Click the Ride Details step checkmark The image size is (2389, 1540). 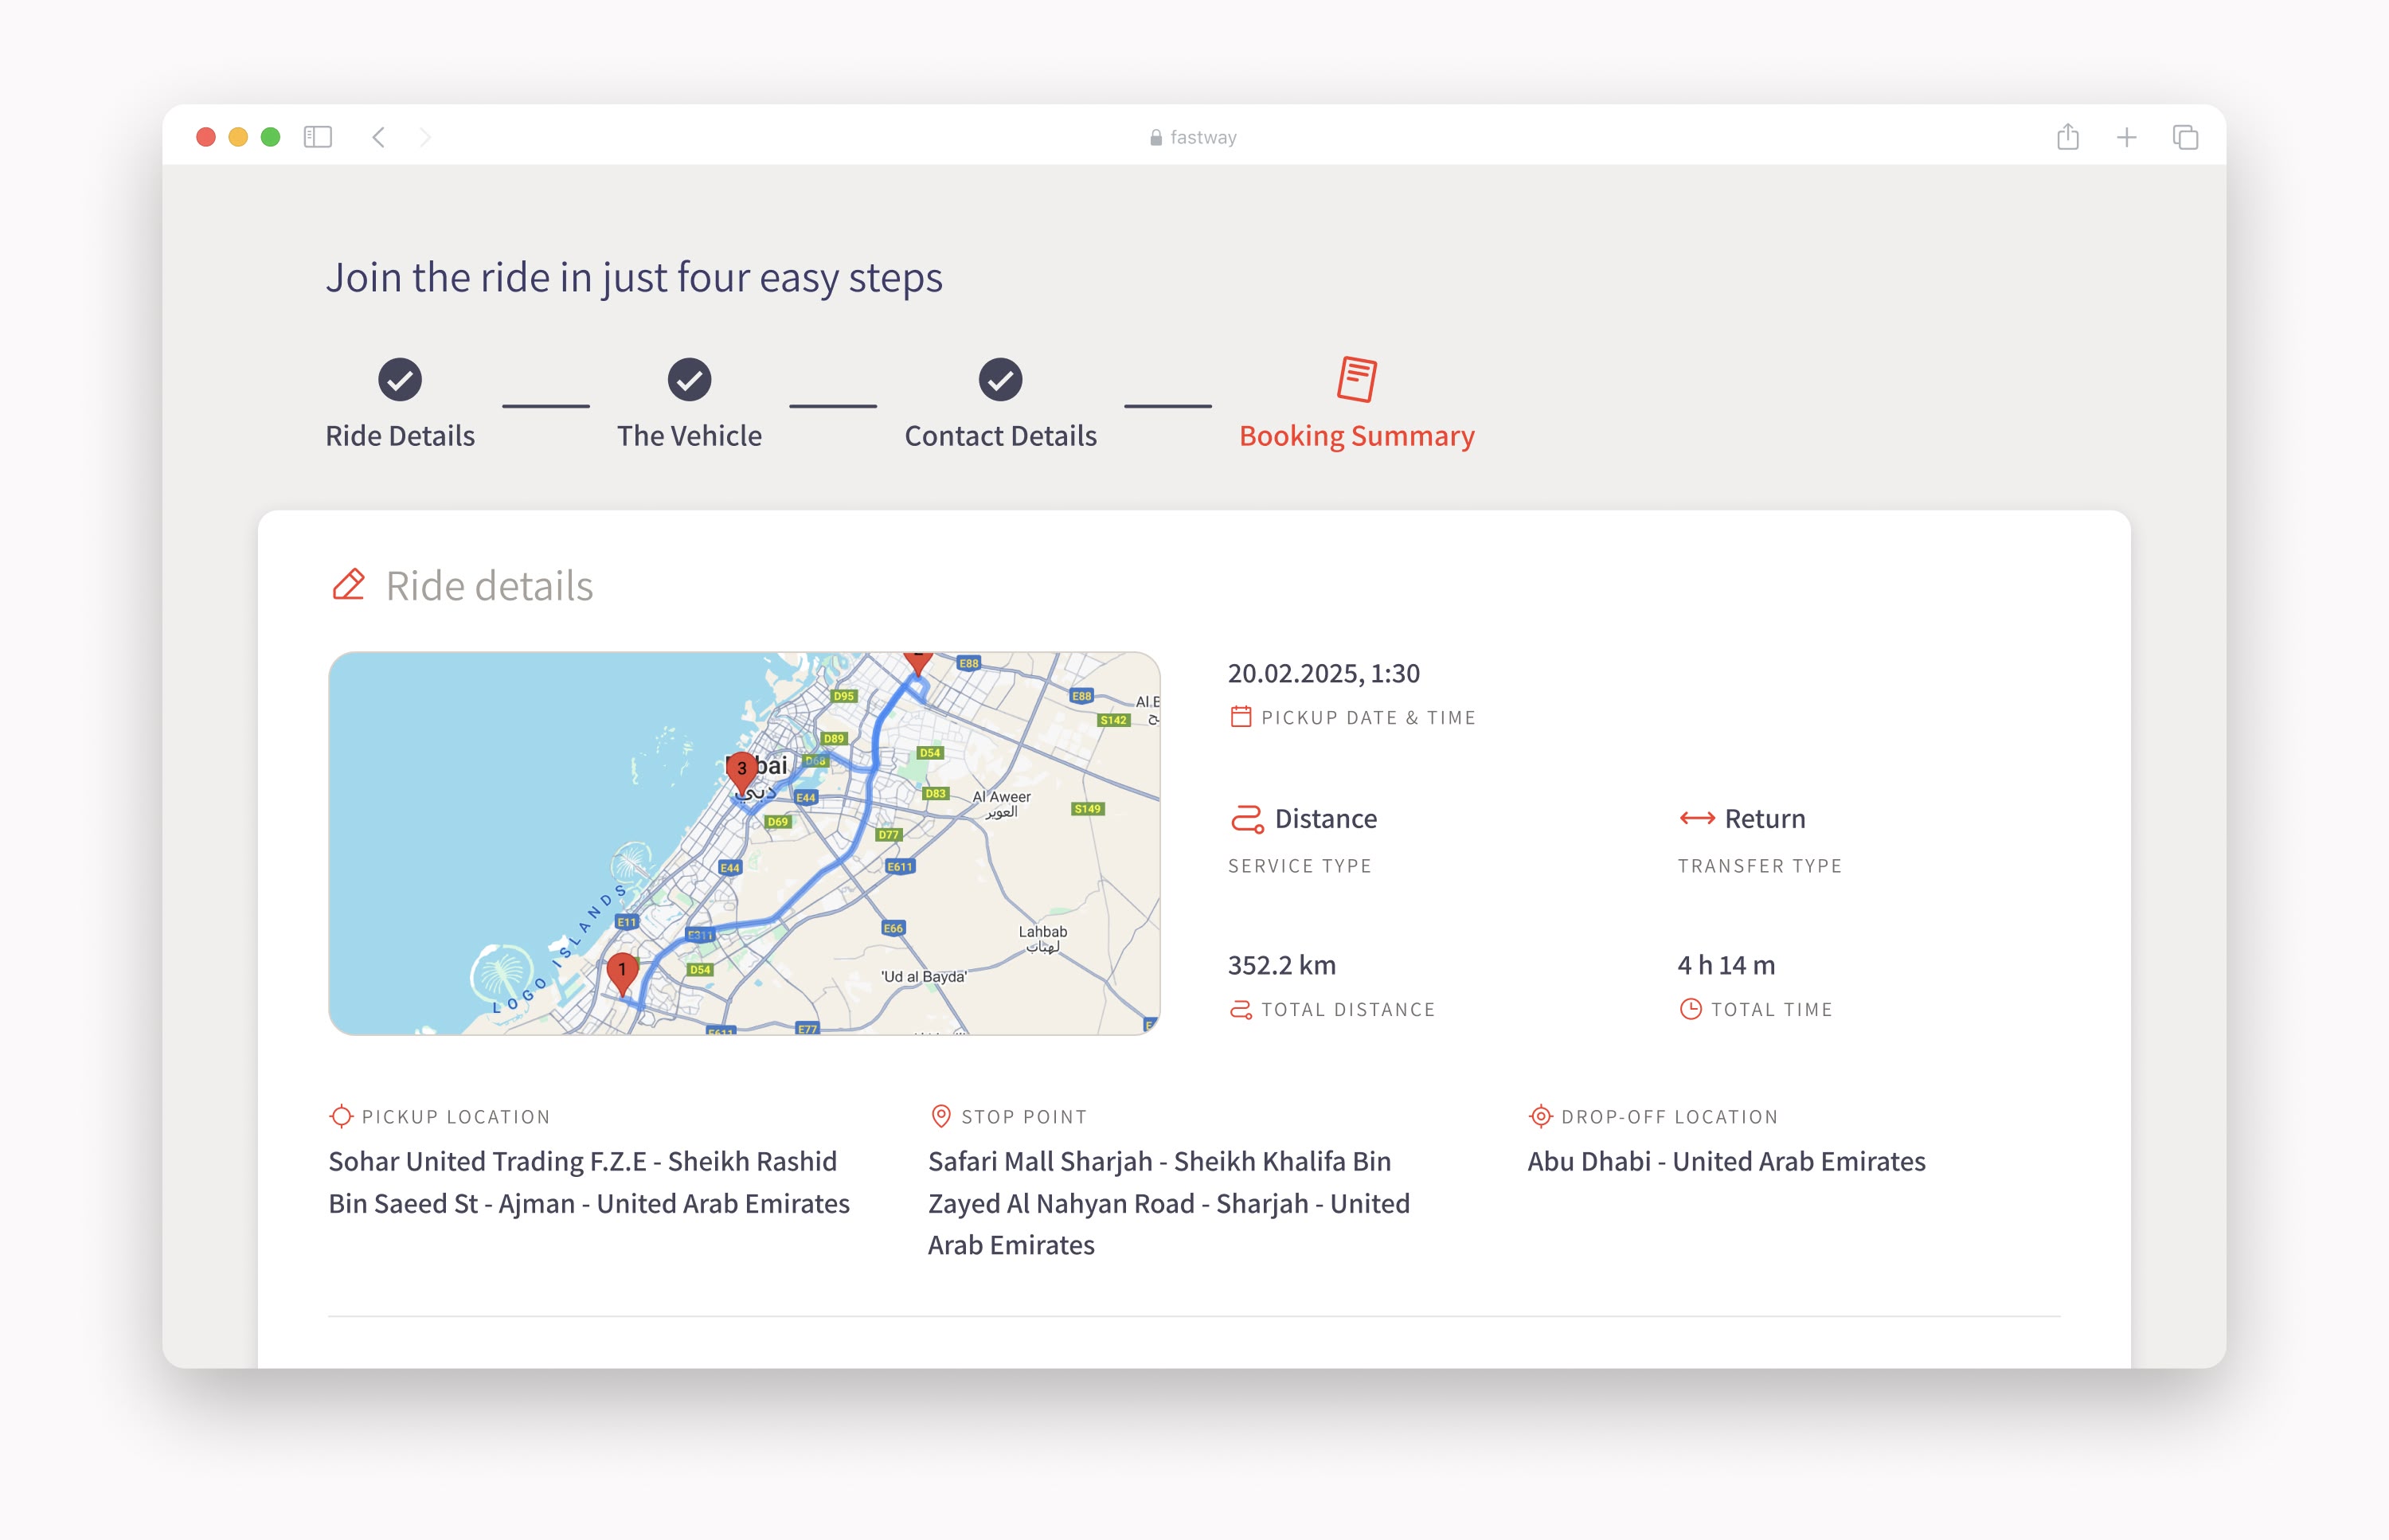click(x=399, y=380)
